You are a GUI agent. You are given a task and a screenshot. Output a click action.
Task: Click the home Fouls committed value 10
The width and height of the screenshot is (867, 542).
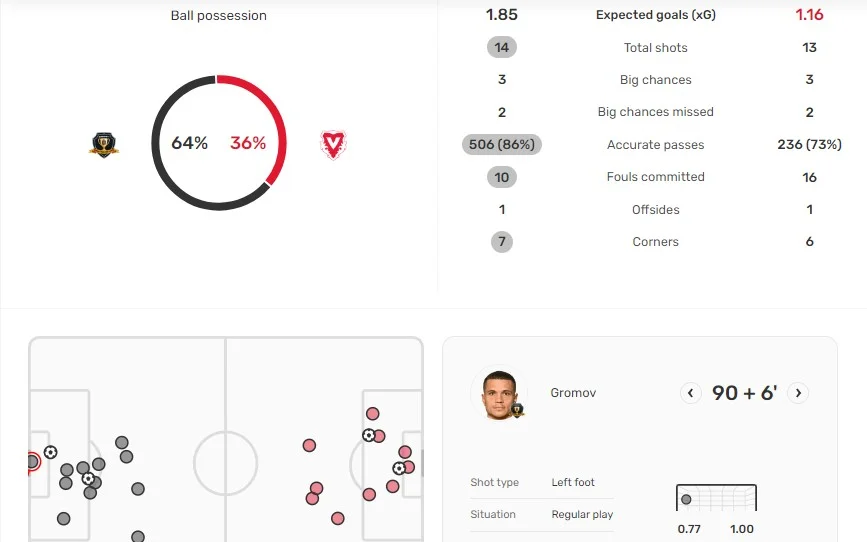502,177
